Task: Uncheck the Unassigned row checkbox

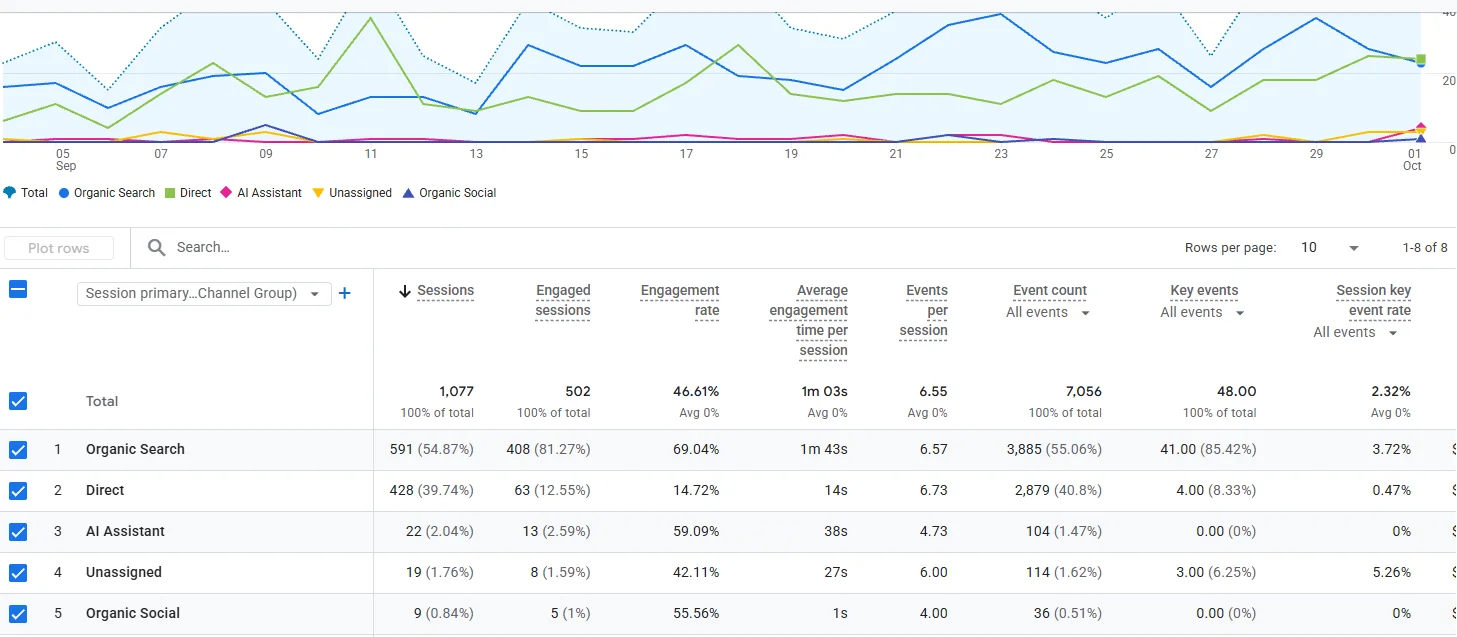Action: [x=18, y=573]
